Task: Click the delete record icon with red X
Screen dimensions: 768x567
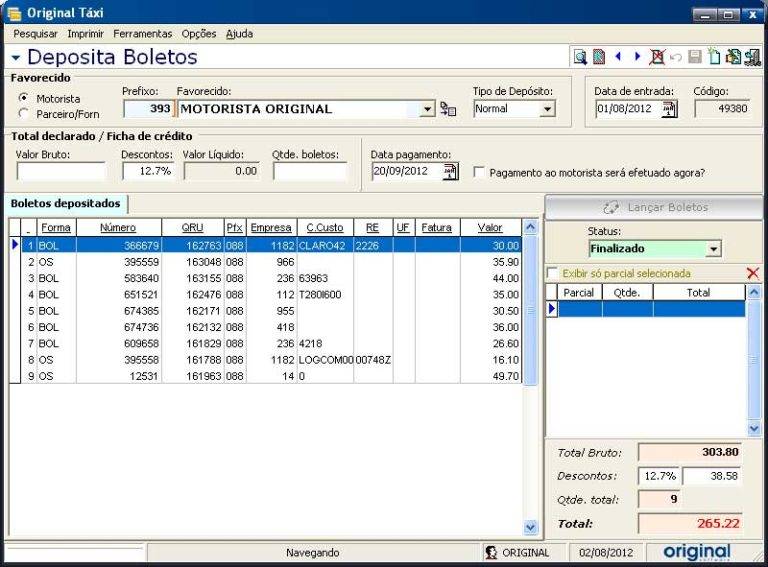Action: coord(656,58)
